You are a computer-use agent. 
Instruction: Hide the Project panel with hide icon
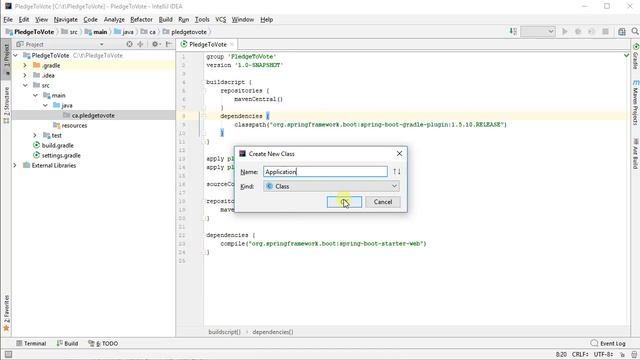[169, 44]
